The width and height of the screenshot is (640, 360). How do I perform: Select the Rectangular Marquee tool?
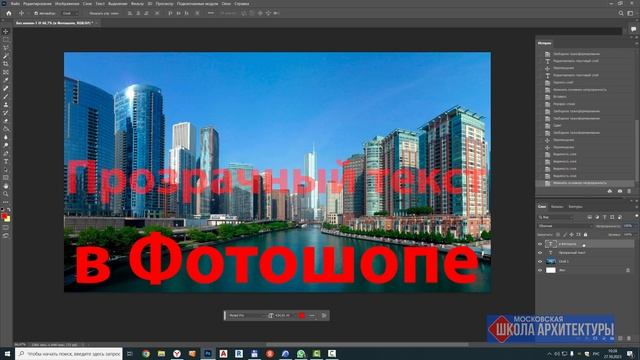6,40
